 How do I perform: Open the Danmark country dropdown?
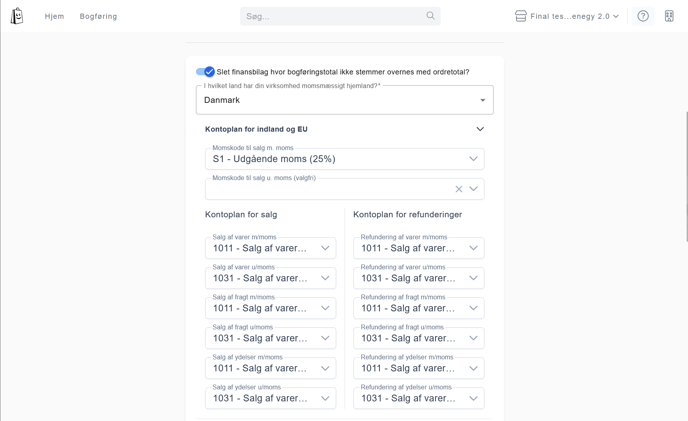(344, 100)
